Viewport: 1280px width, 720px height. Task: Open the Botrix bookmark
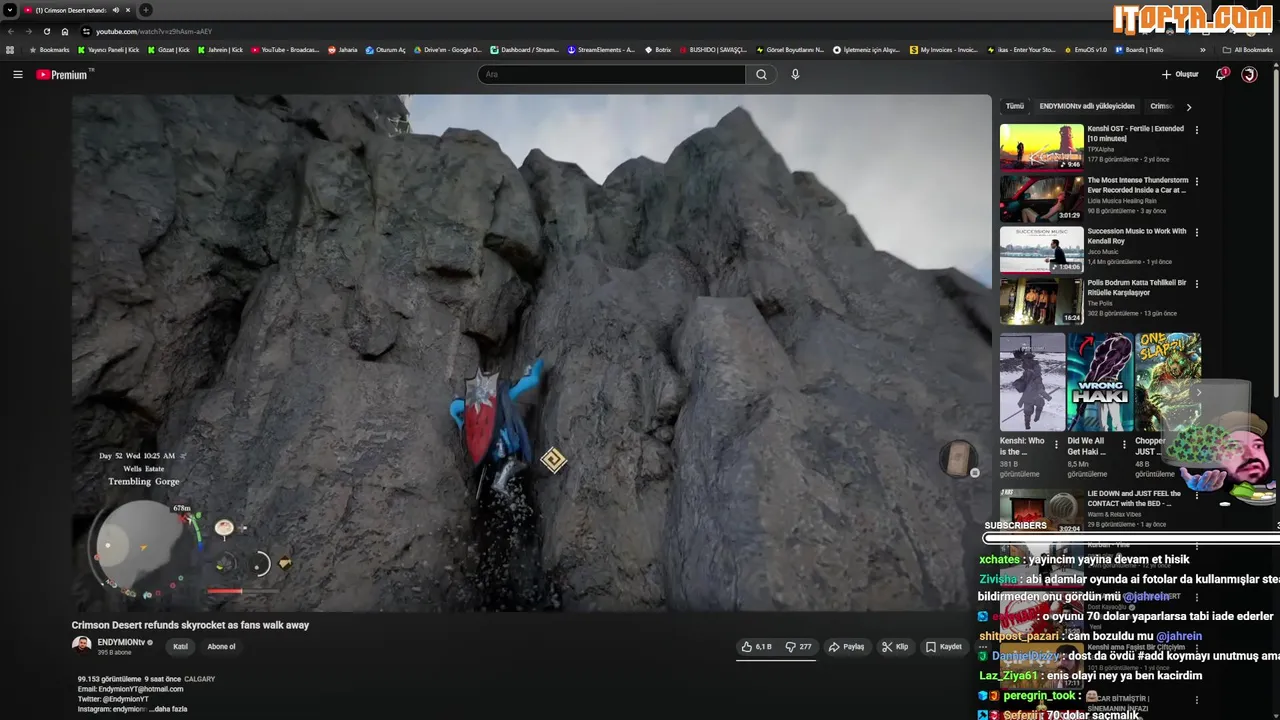657,49
